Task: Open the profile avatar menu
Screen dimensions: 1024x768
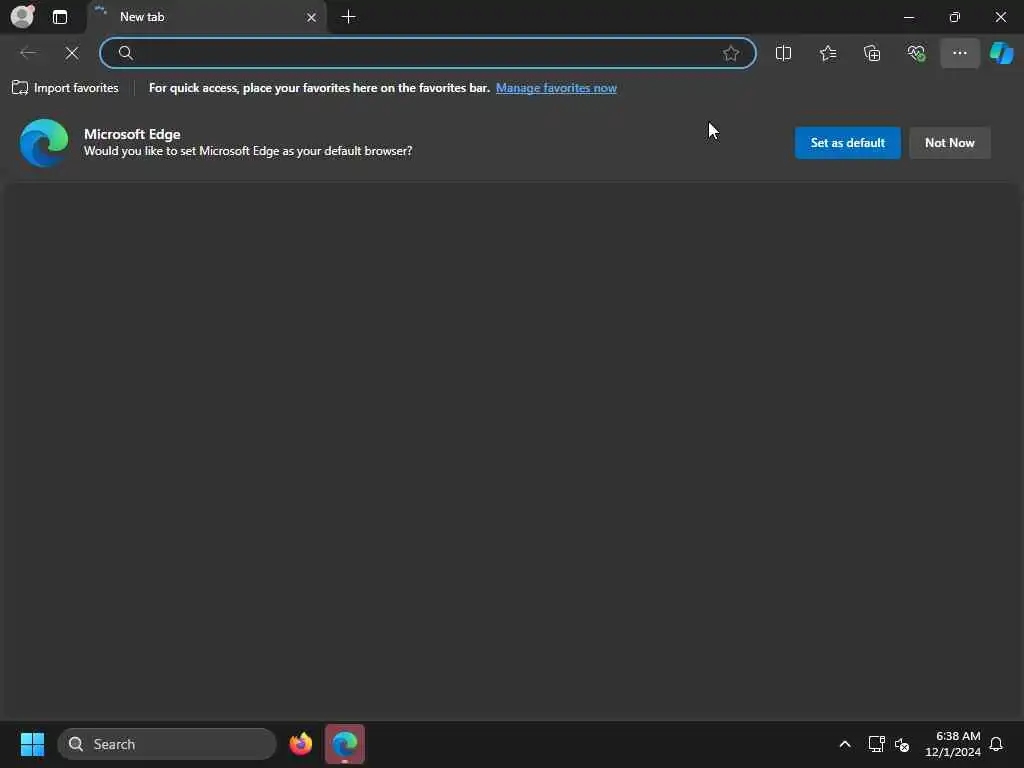Action: [22, 16]
